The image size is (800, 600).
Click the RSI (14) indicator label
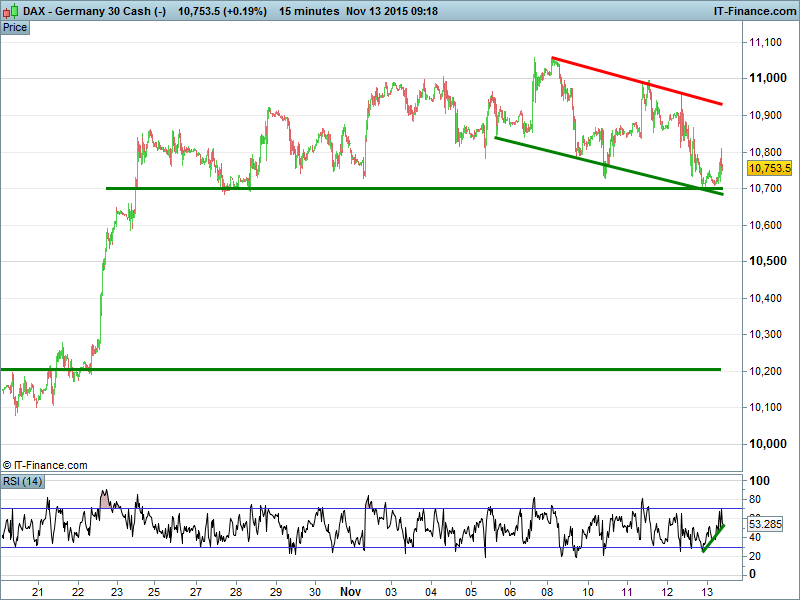(21, 481)
